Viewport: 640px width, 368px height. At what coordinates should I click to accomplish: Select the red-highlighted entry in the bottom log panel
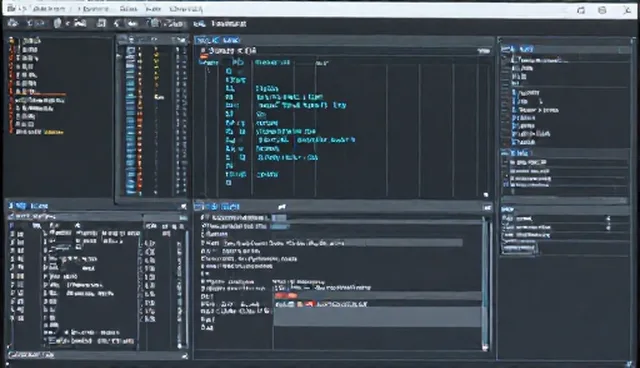[x=286, y=295]
